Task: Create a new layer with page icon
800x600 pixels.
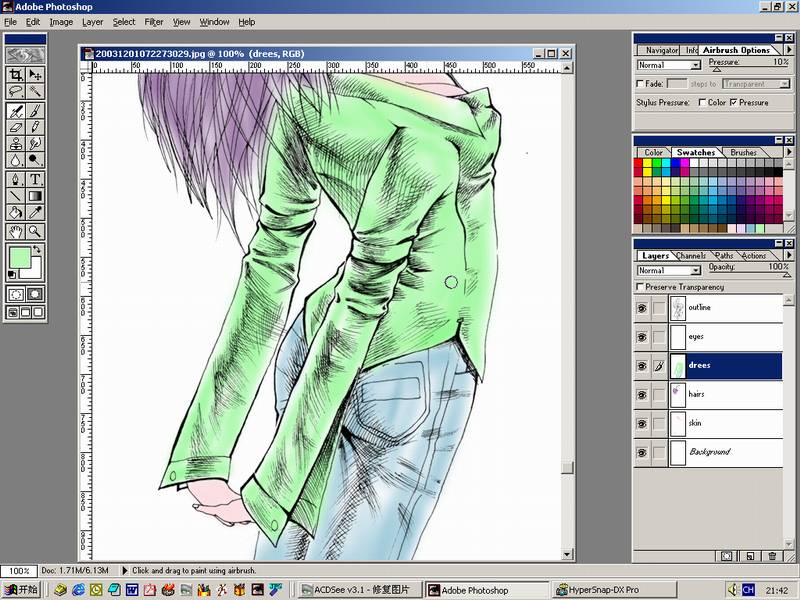Action: click(x=750, y=556)
